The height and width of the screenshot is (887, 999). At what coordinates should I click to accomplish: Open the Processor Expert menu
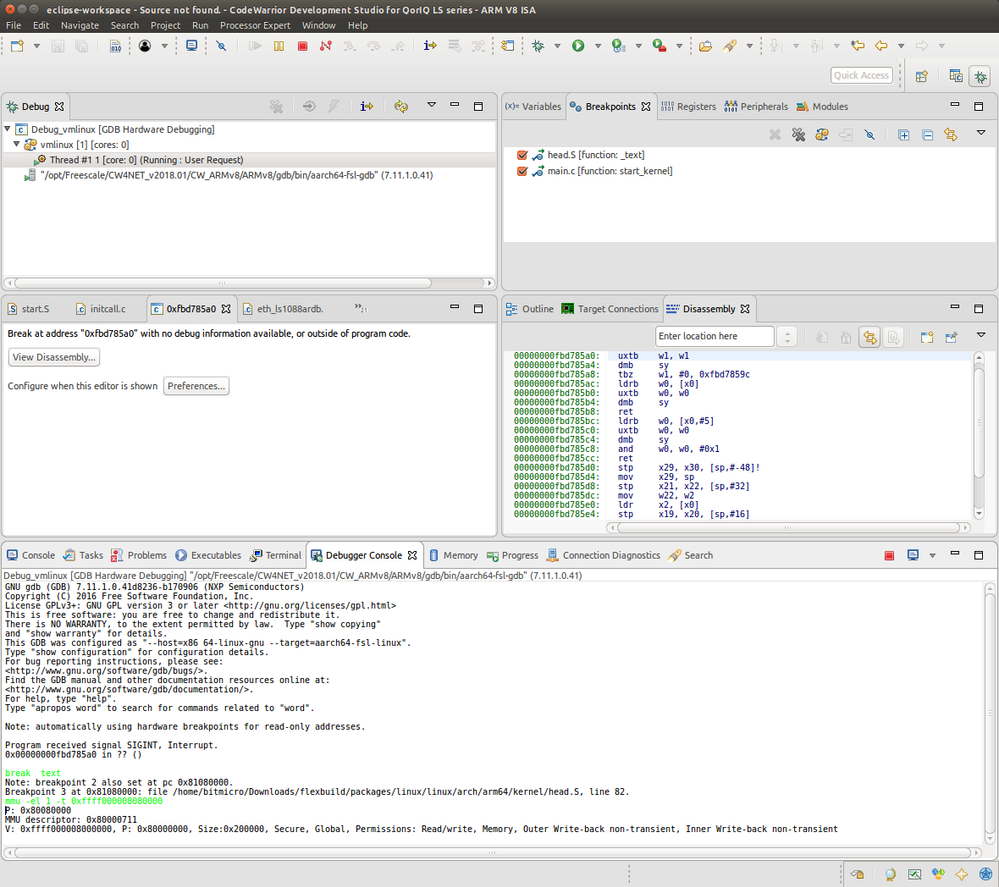pyautogui.click(x=255, y=25)
